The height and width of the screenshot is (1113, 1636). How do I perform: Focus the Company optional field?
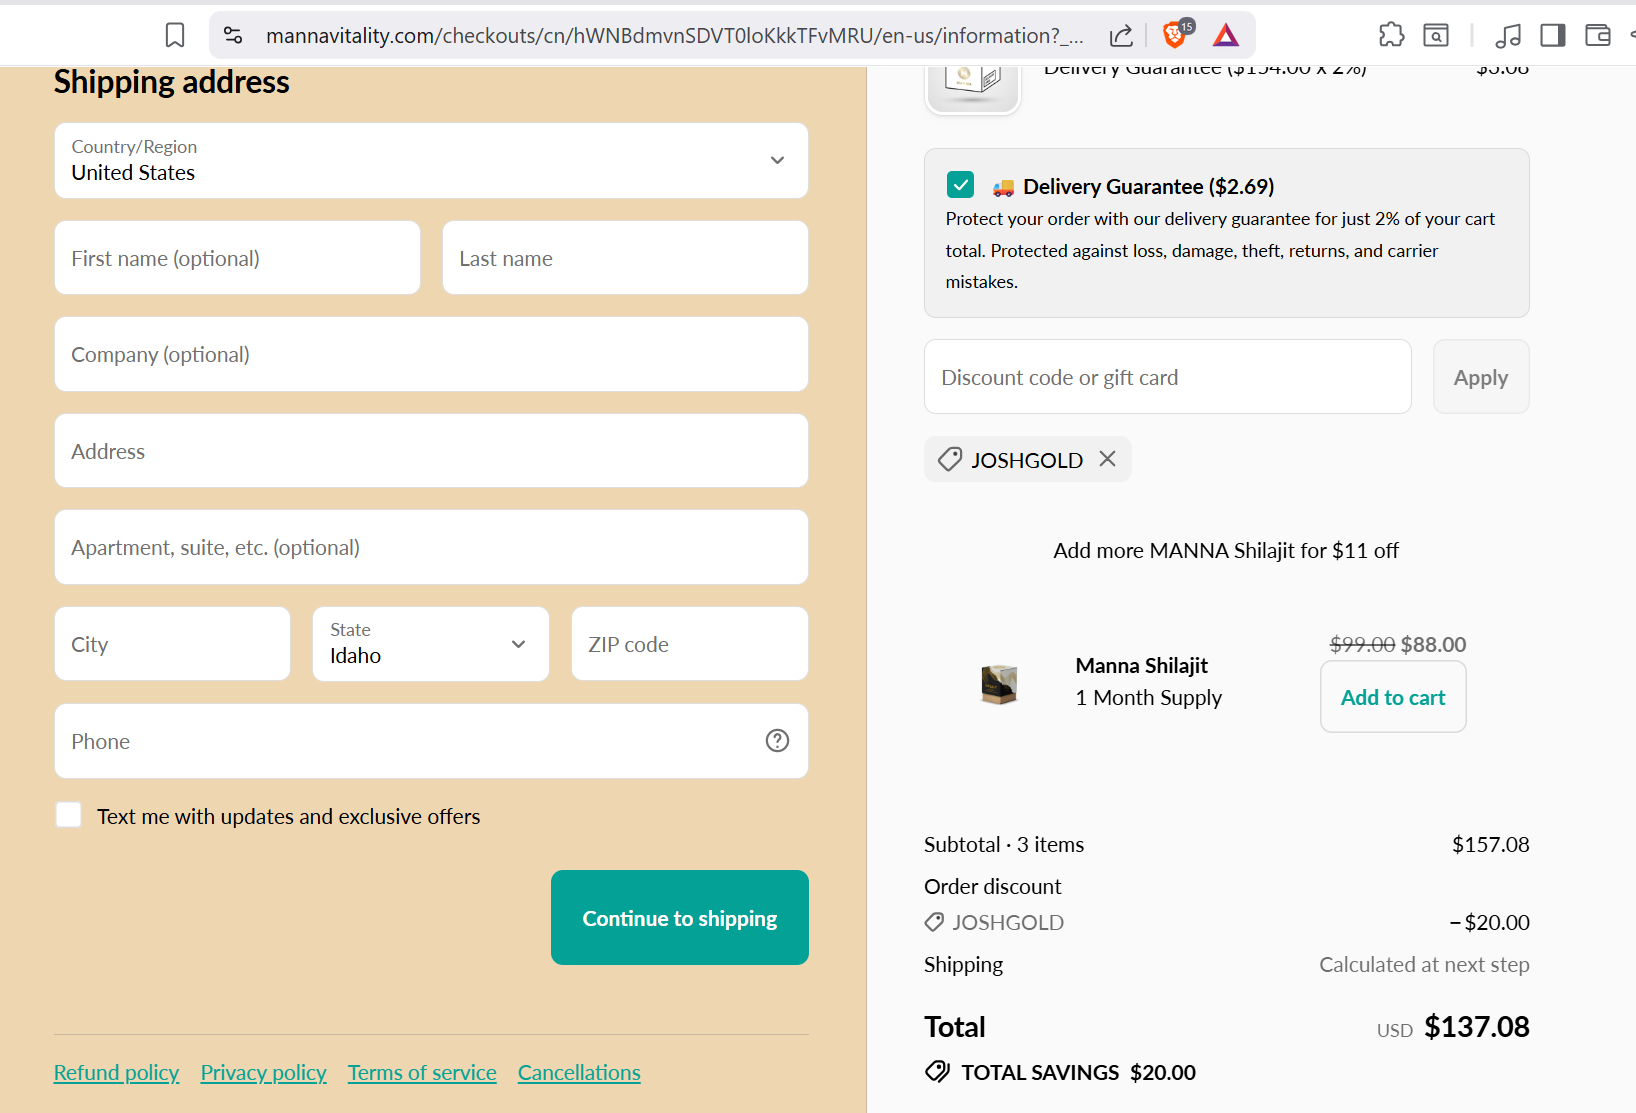click(431, 354)
